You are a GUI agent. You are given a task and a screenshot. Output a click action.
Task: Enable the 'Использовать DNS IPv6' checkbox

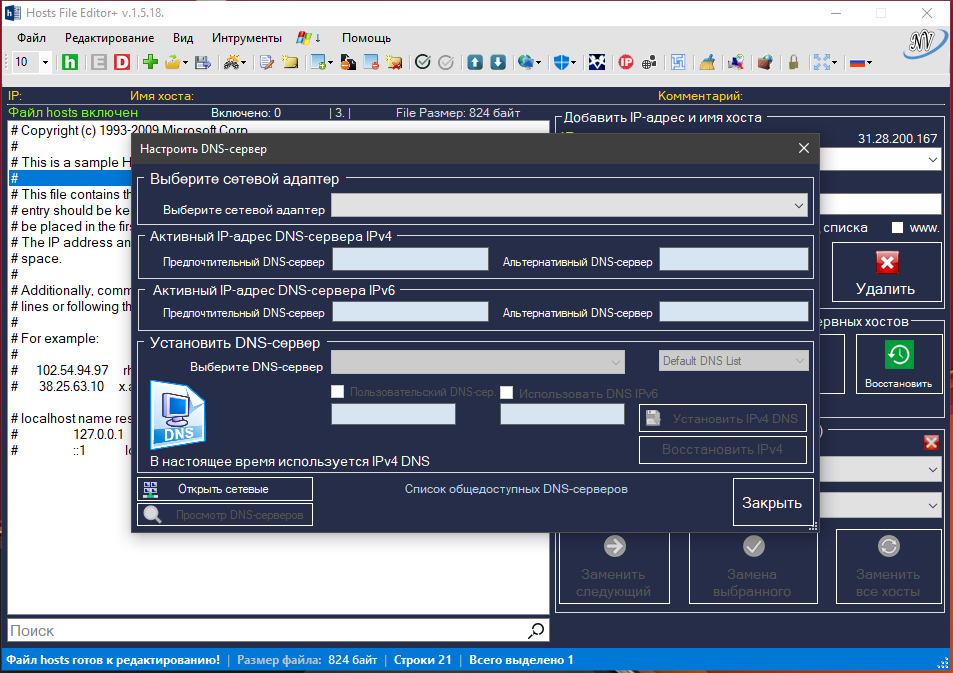click(x=507, y=393)
